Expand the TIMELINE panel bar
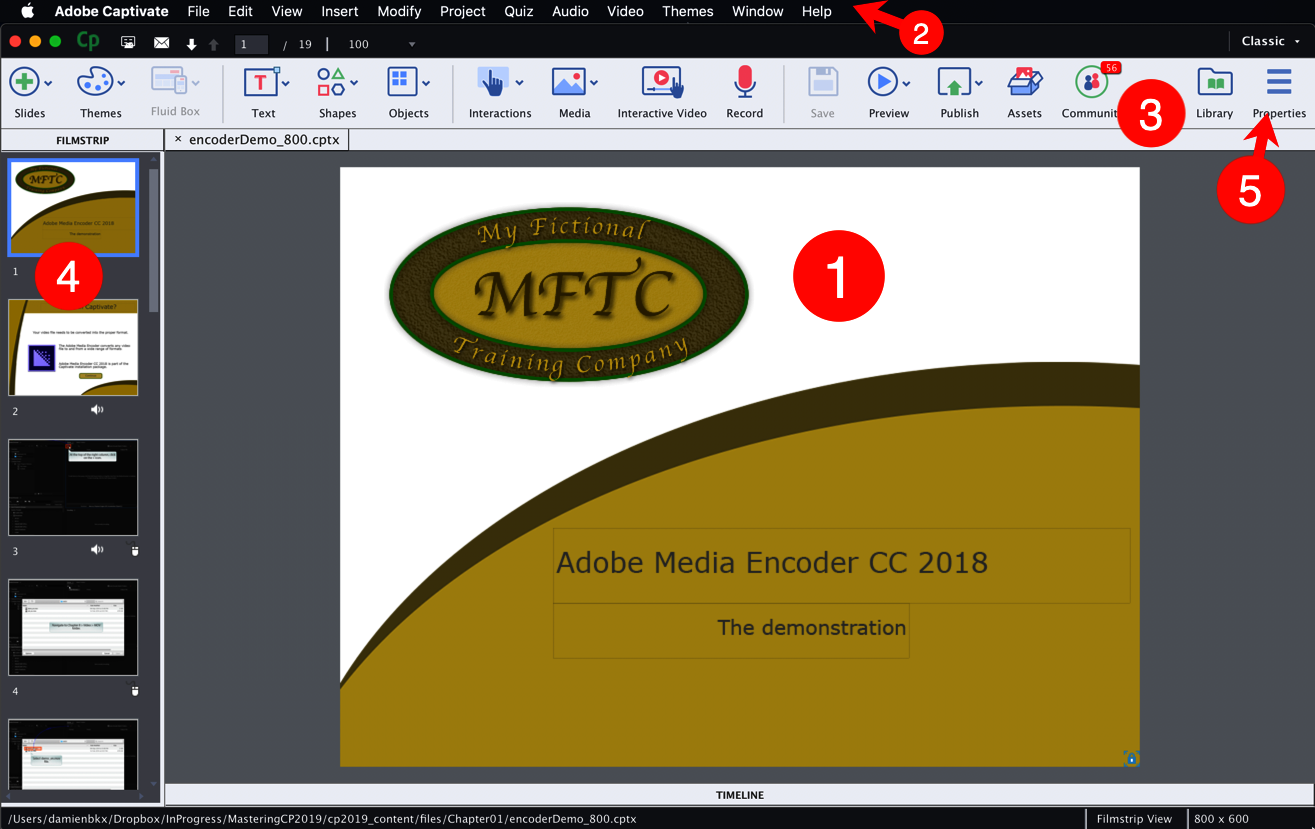 [739, 795]
